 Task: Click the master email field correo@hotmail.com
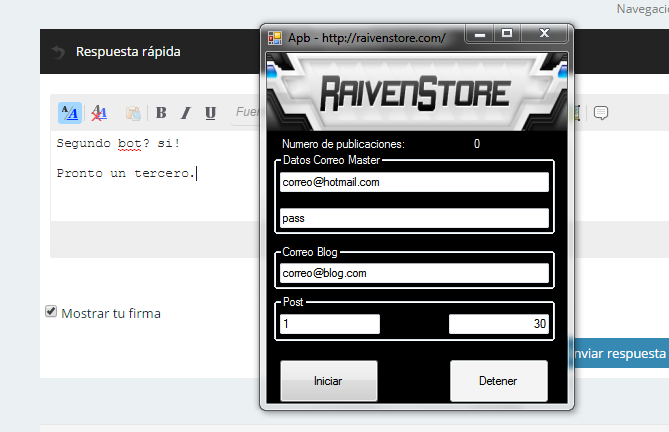coord(414,182)
